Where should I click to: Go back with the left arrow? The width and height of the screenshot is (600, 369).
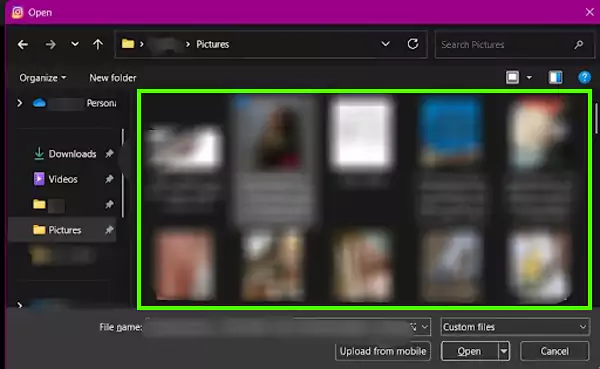point(23,45)
